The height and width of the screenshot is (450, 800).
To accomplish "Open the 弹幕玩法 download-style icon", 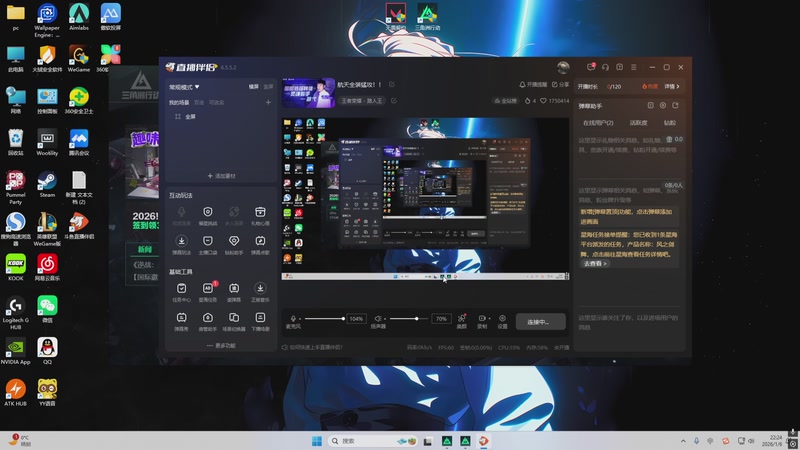I will 181,244.
